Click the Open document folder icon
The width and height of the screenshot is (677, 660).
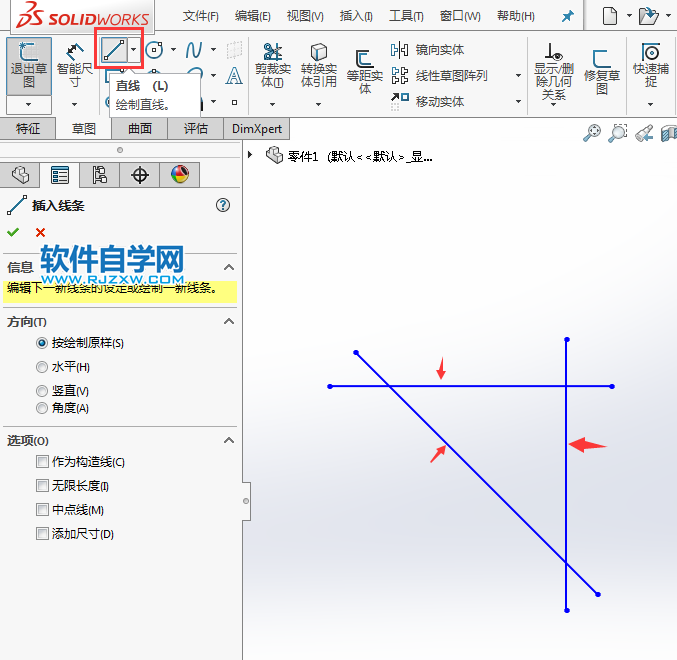click(x=649, y=16)
